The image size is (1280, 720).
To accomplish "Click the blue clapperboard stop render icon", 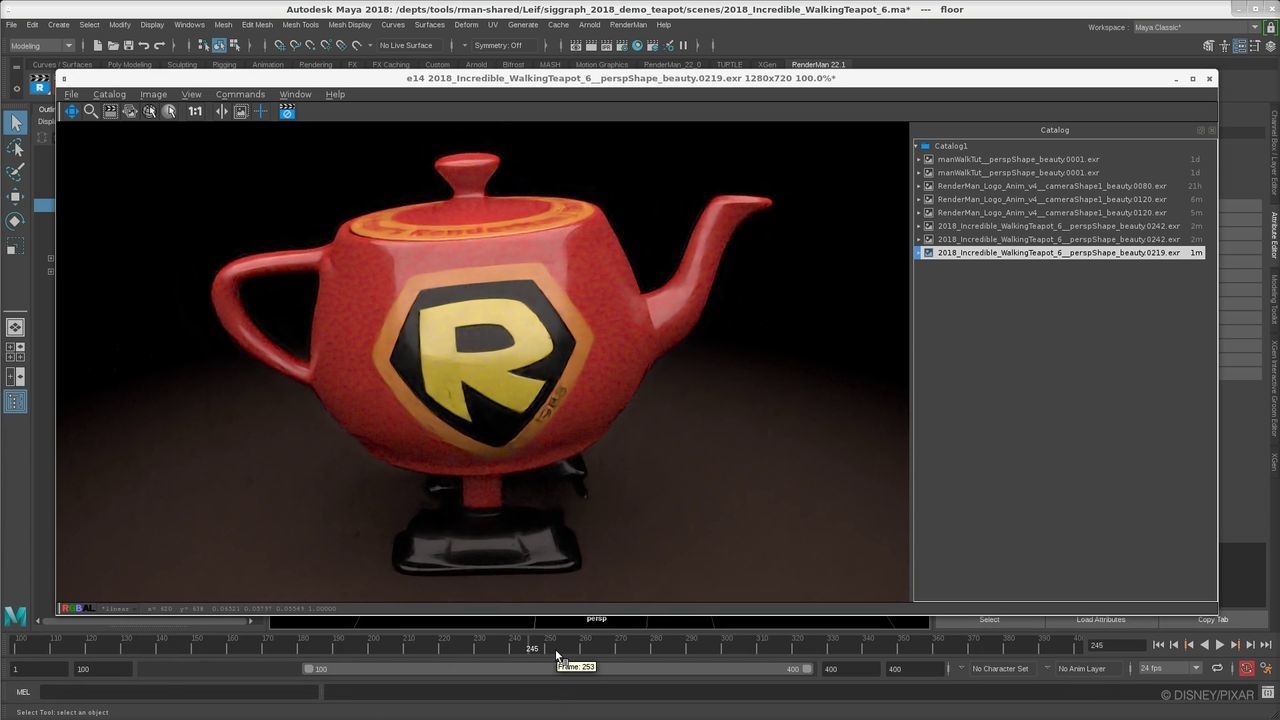I will [287, 111].
